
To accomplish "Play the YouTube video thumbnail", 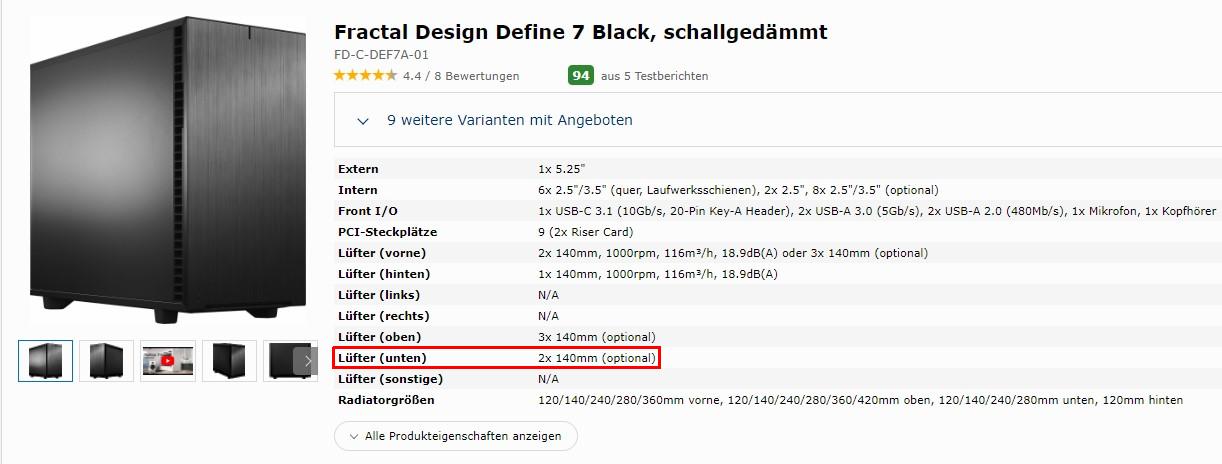I will pos(168,360).
